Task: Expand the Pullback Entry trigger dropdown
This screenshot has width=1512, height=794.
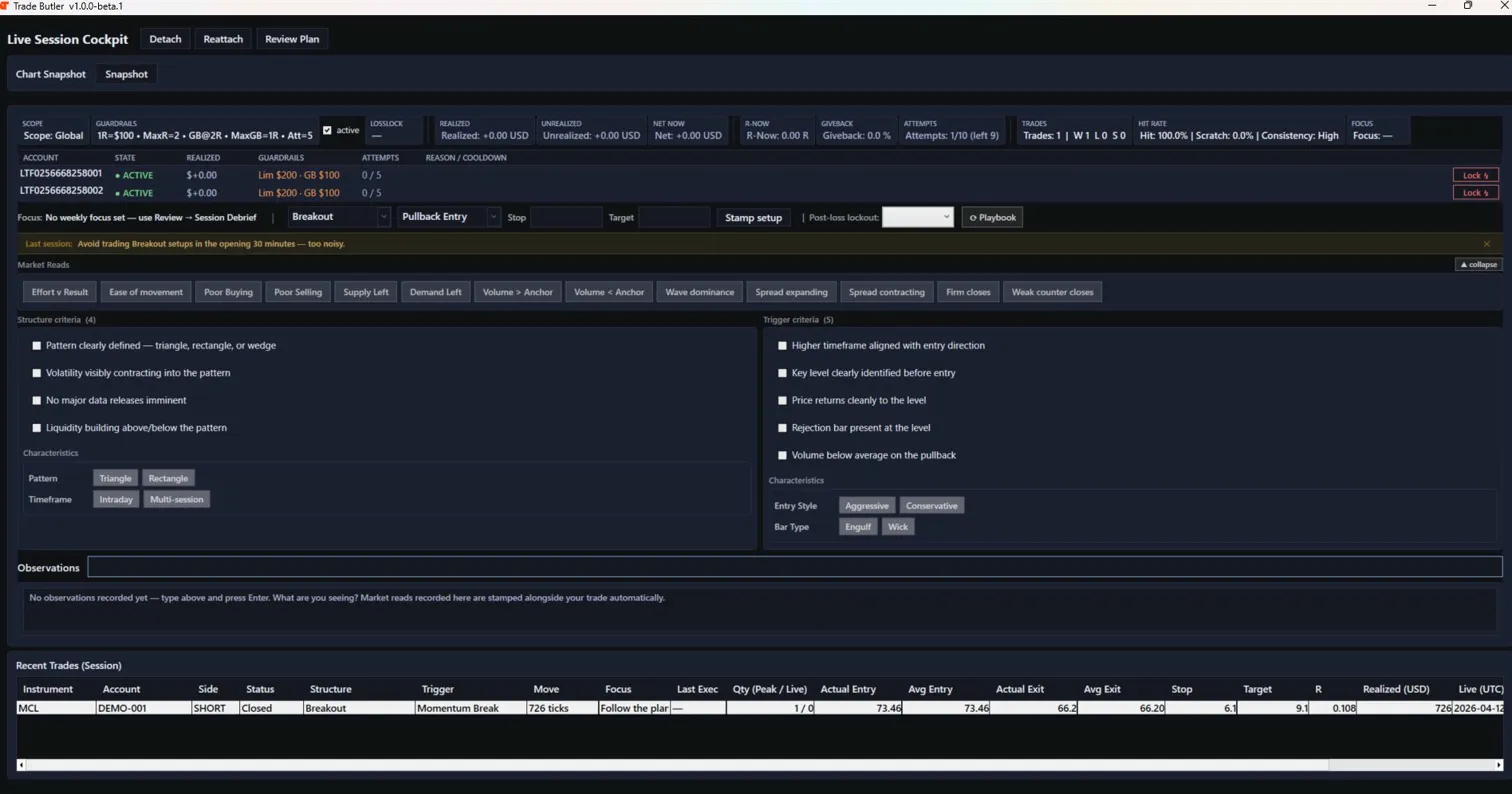Action: pos(450,217)
